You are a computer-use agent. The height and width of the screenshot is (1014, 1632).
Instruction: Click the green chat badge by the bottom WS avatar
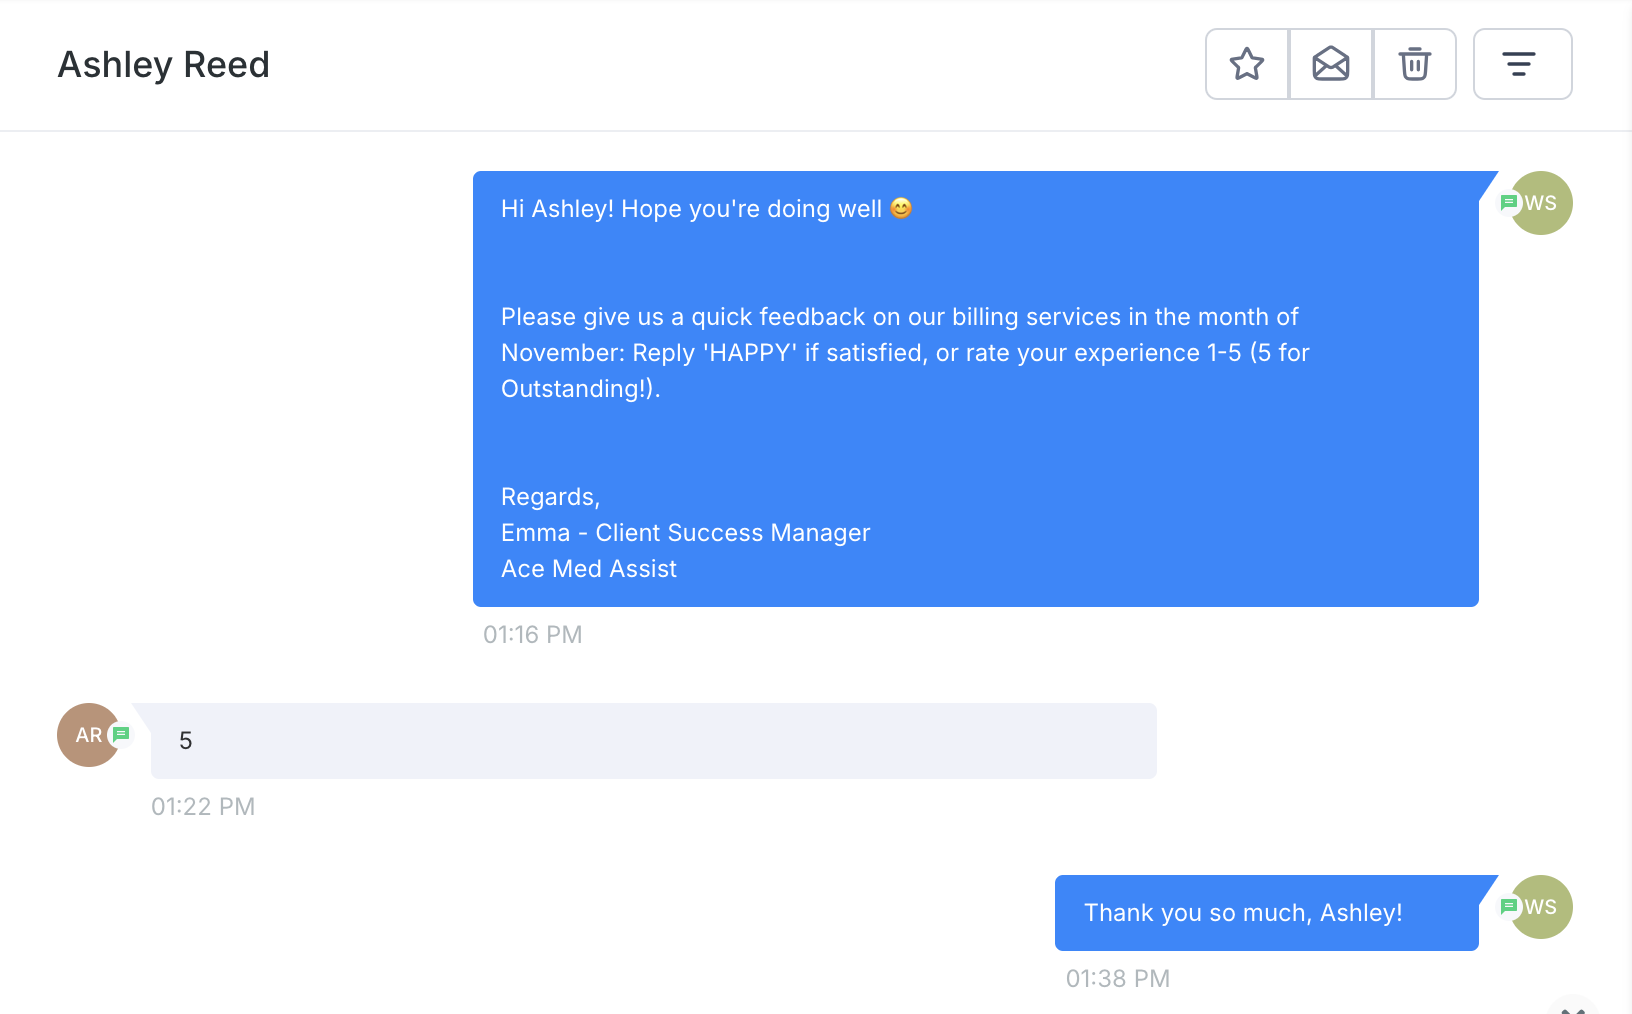[1509, 906]
